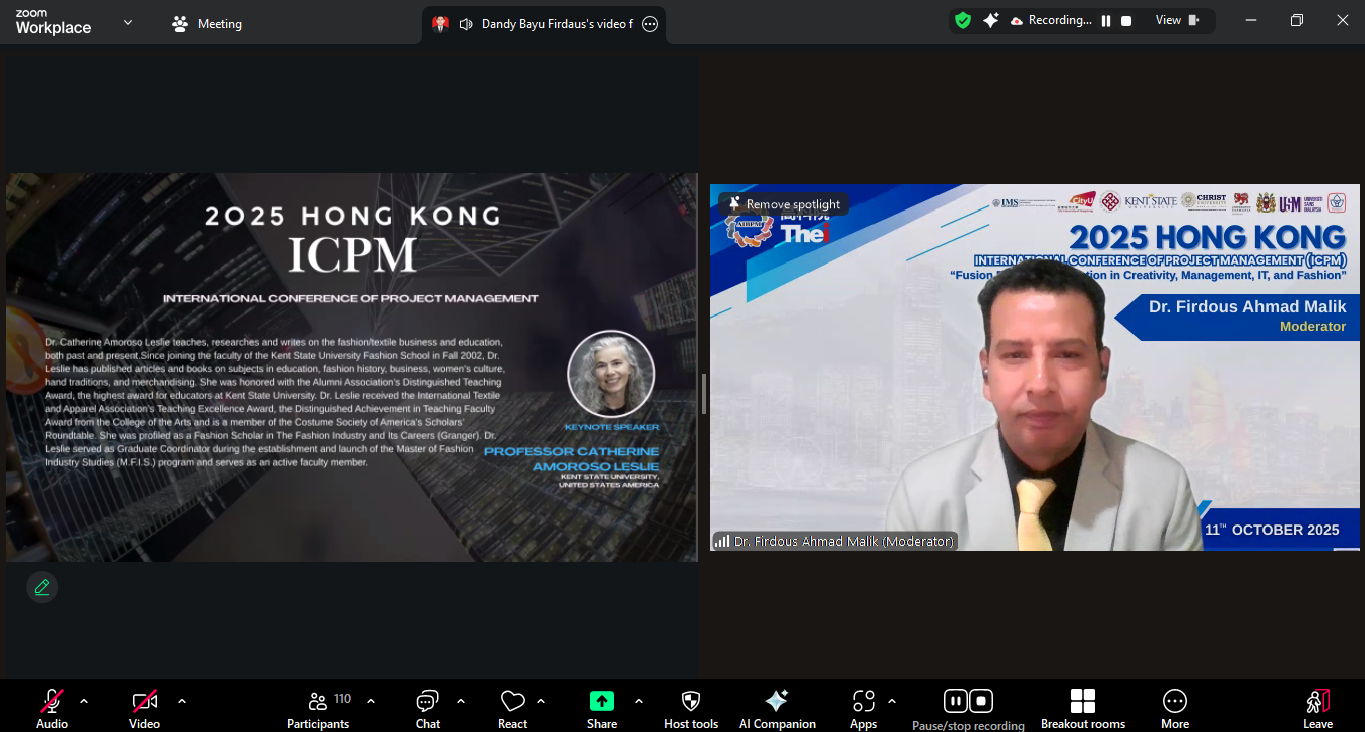Screen dimensions: 1365x732
Task: Click the green Share screen icon
Action: (602, 702)
